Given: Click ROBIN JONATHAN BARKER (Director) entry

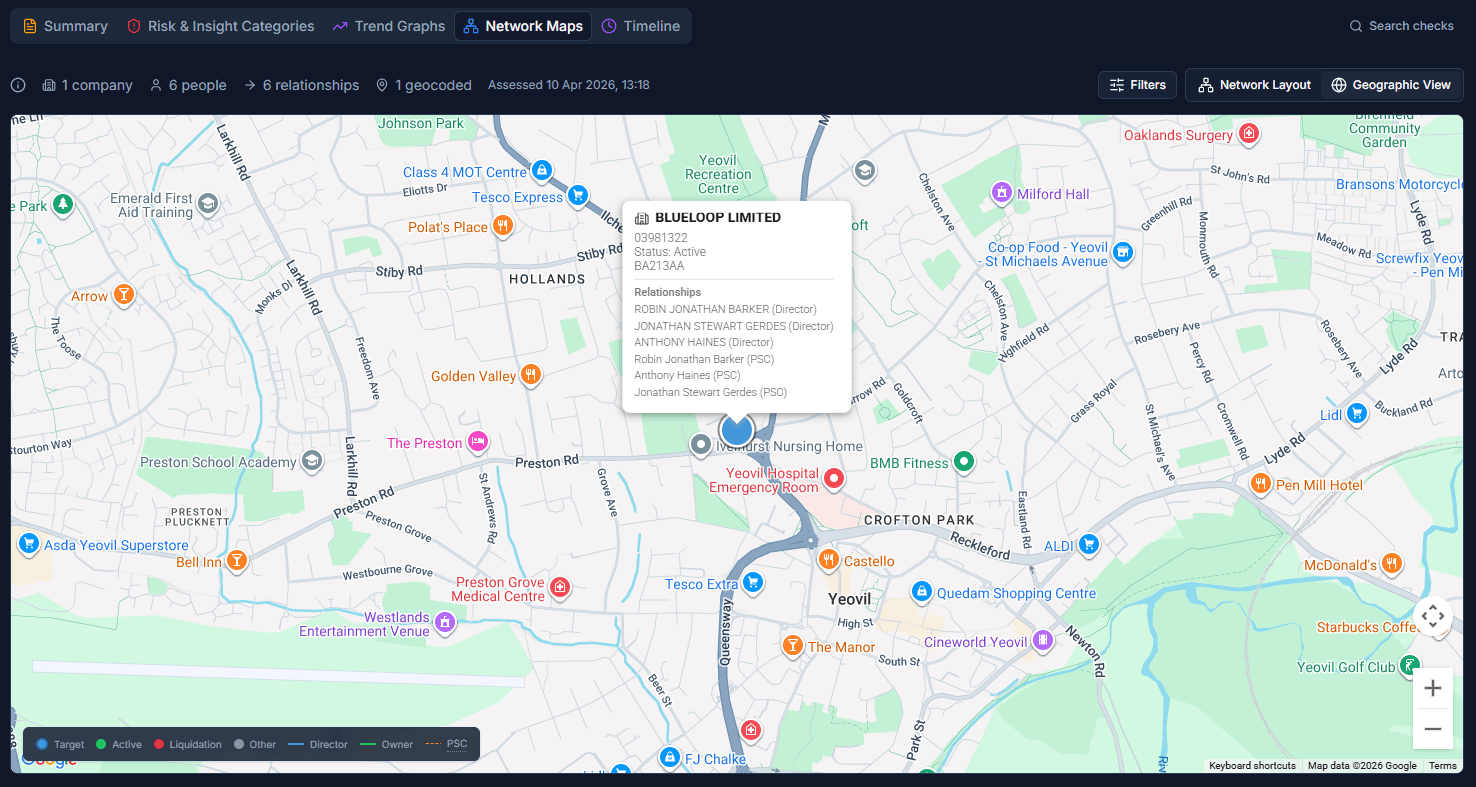Looking at the screenshot, I should (725, 309).
